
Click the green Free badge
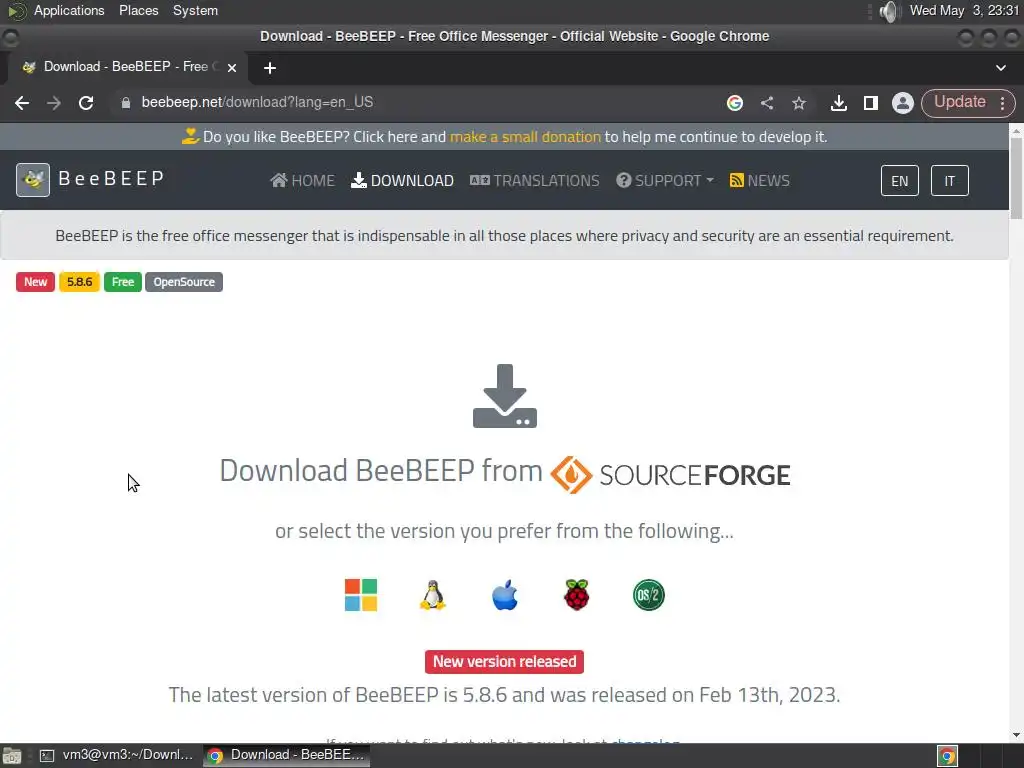pyautogui.click(x=123, y=282)
